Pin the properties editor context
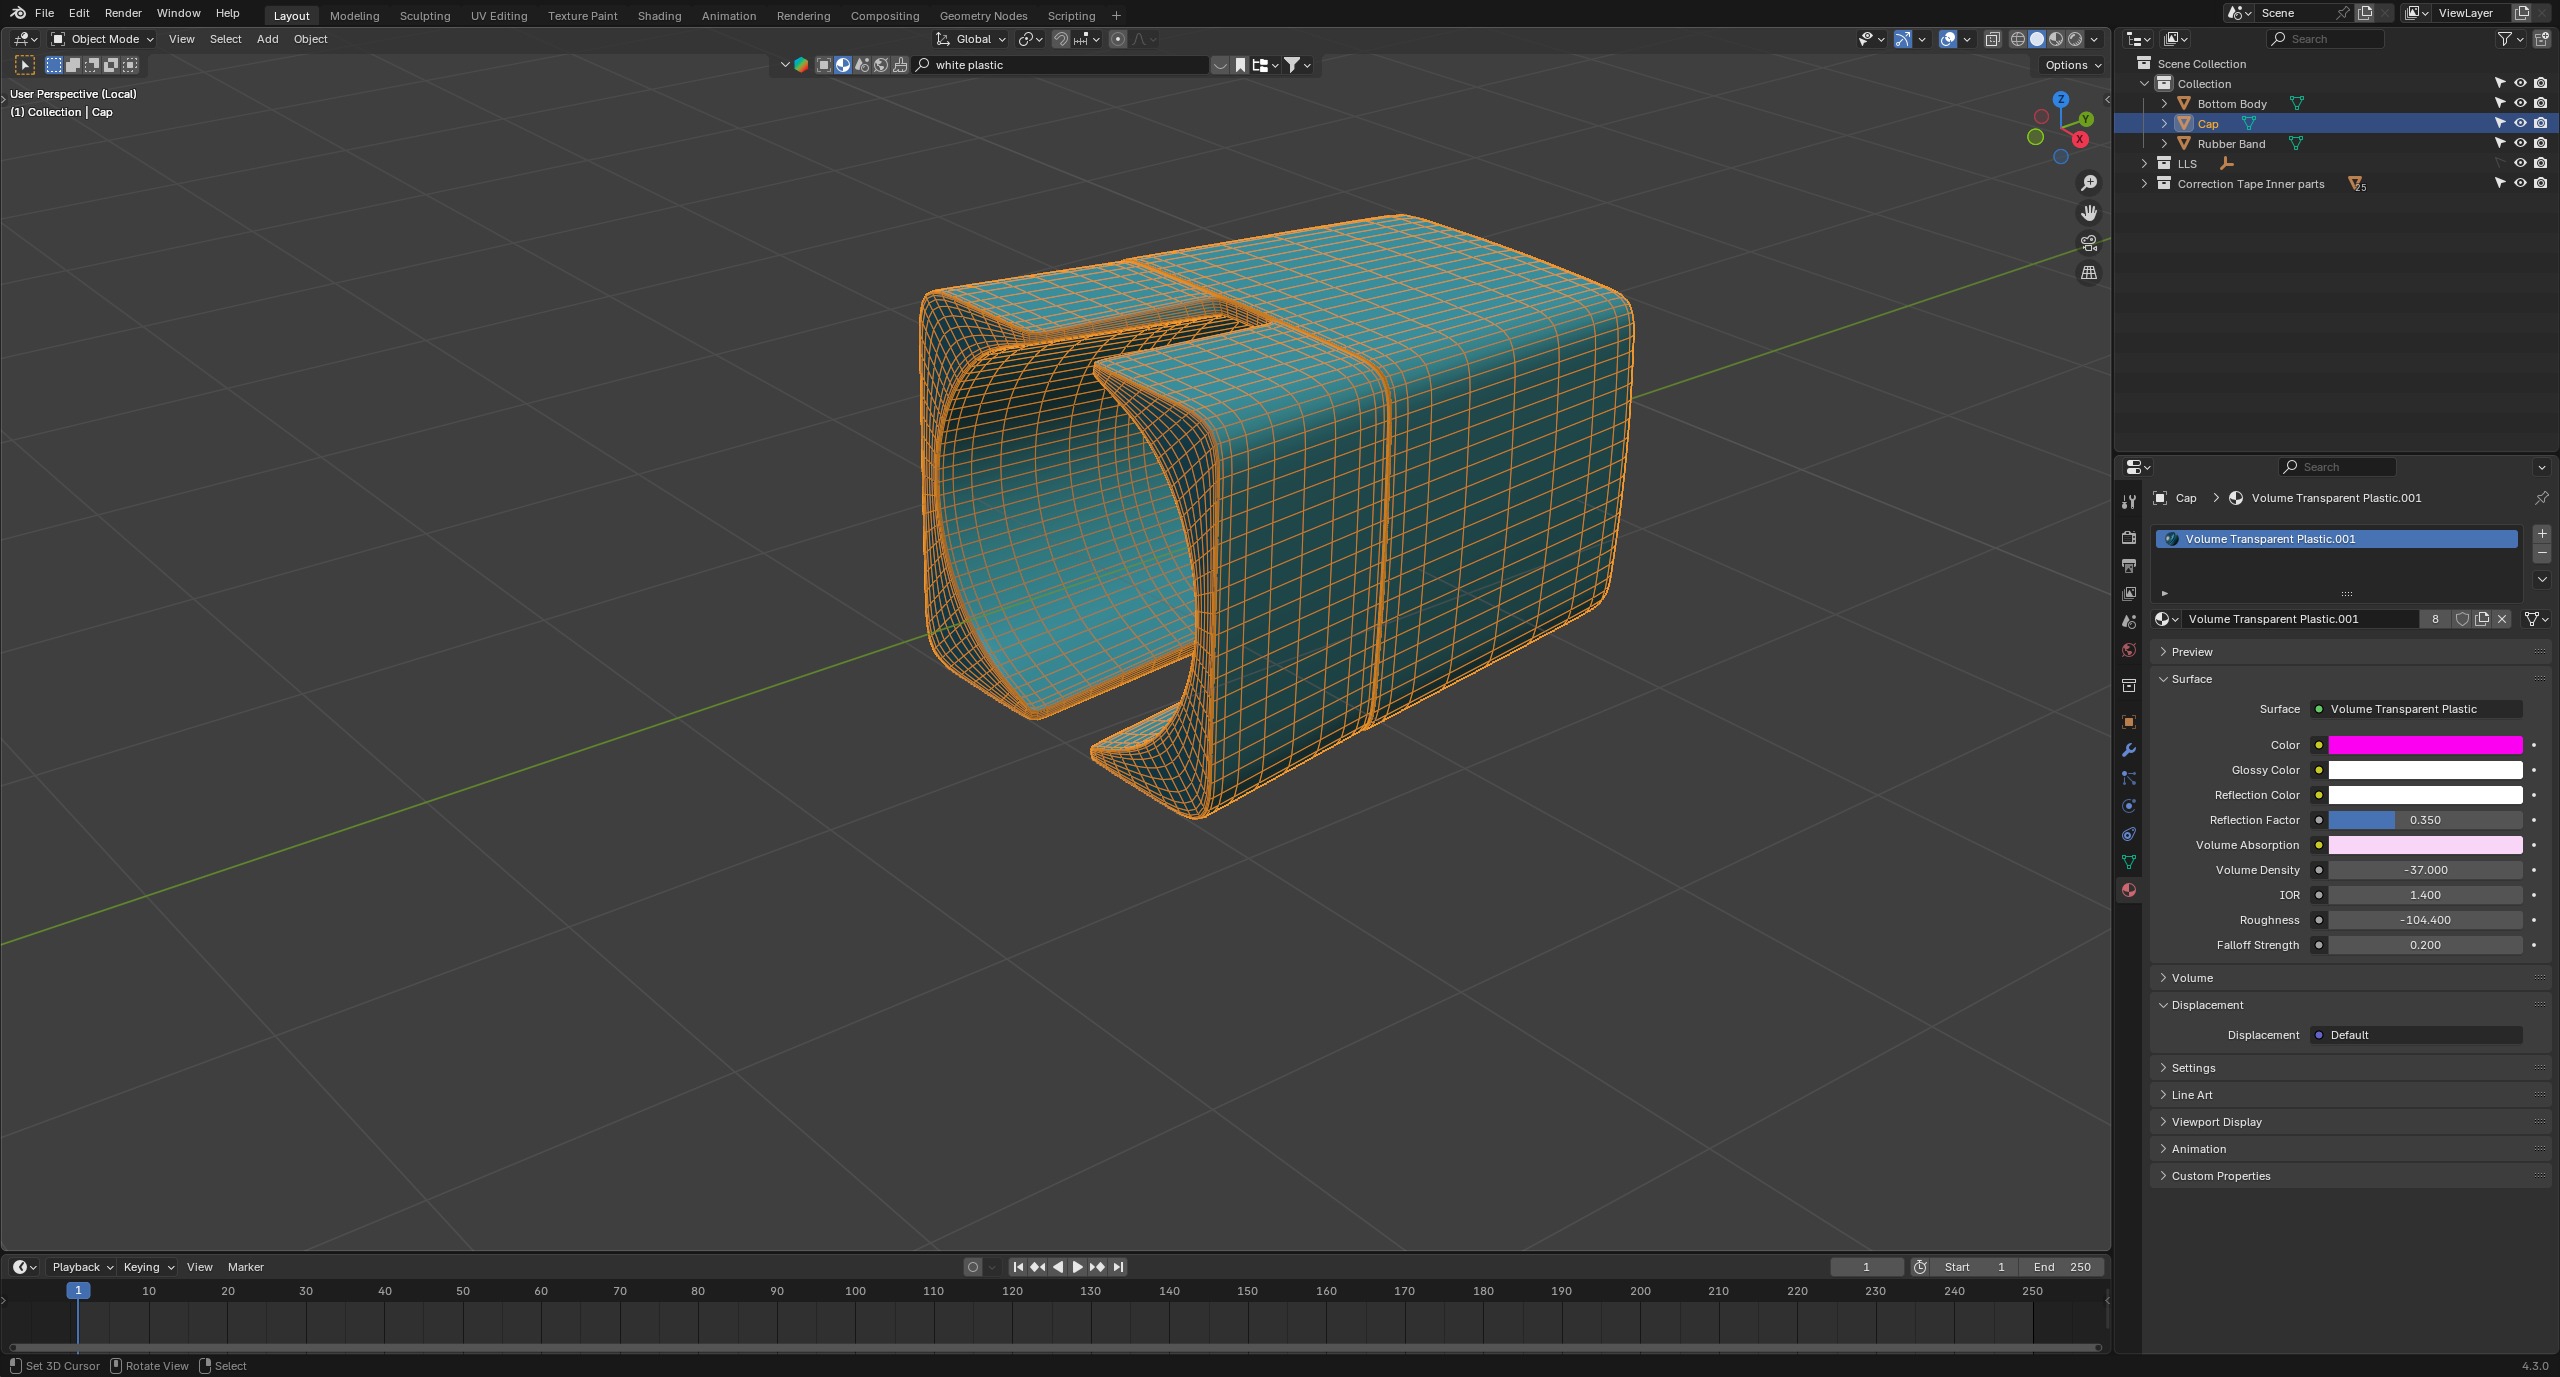 [x=2541, y=498]
